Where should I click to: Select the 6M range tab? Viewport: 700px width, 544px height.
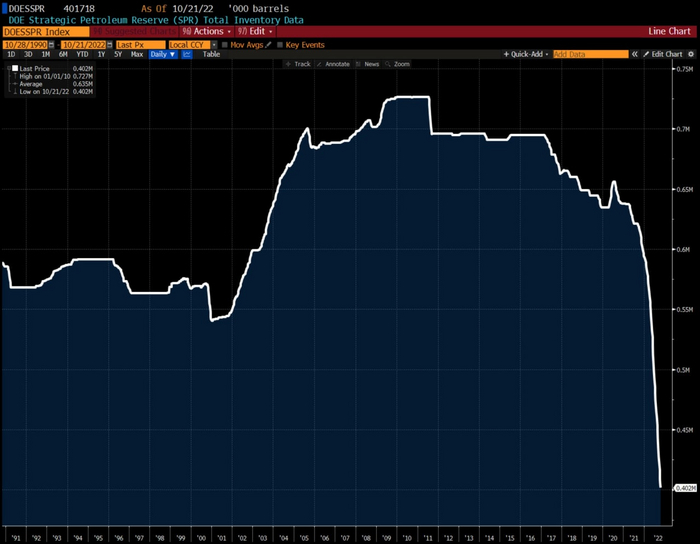tap(63, 54)
